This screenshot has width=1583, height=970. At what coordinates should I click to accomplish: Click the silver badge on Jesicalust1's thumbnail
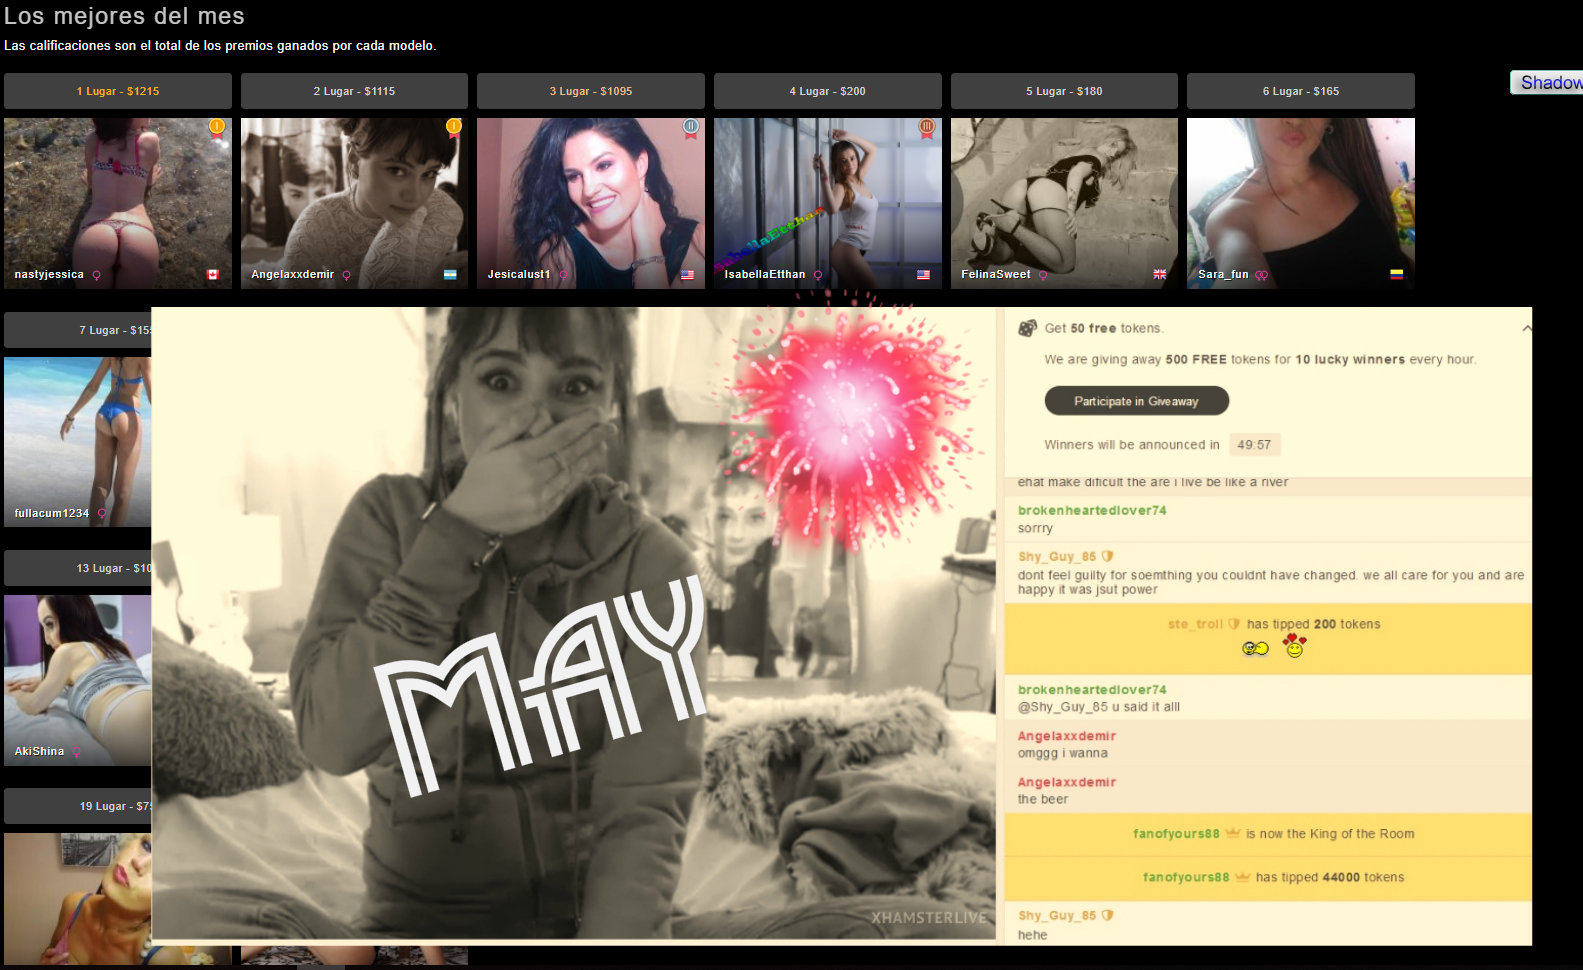coord(690,127)
